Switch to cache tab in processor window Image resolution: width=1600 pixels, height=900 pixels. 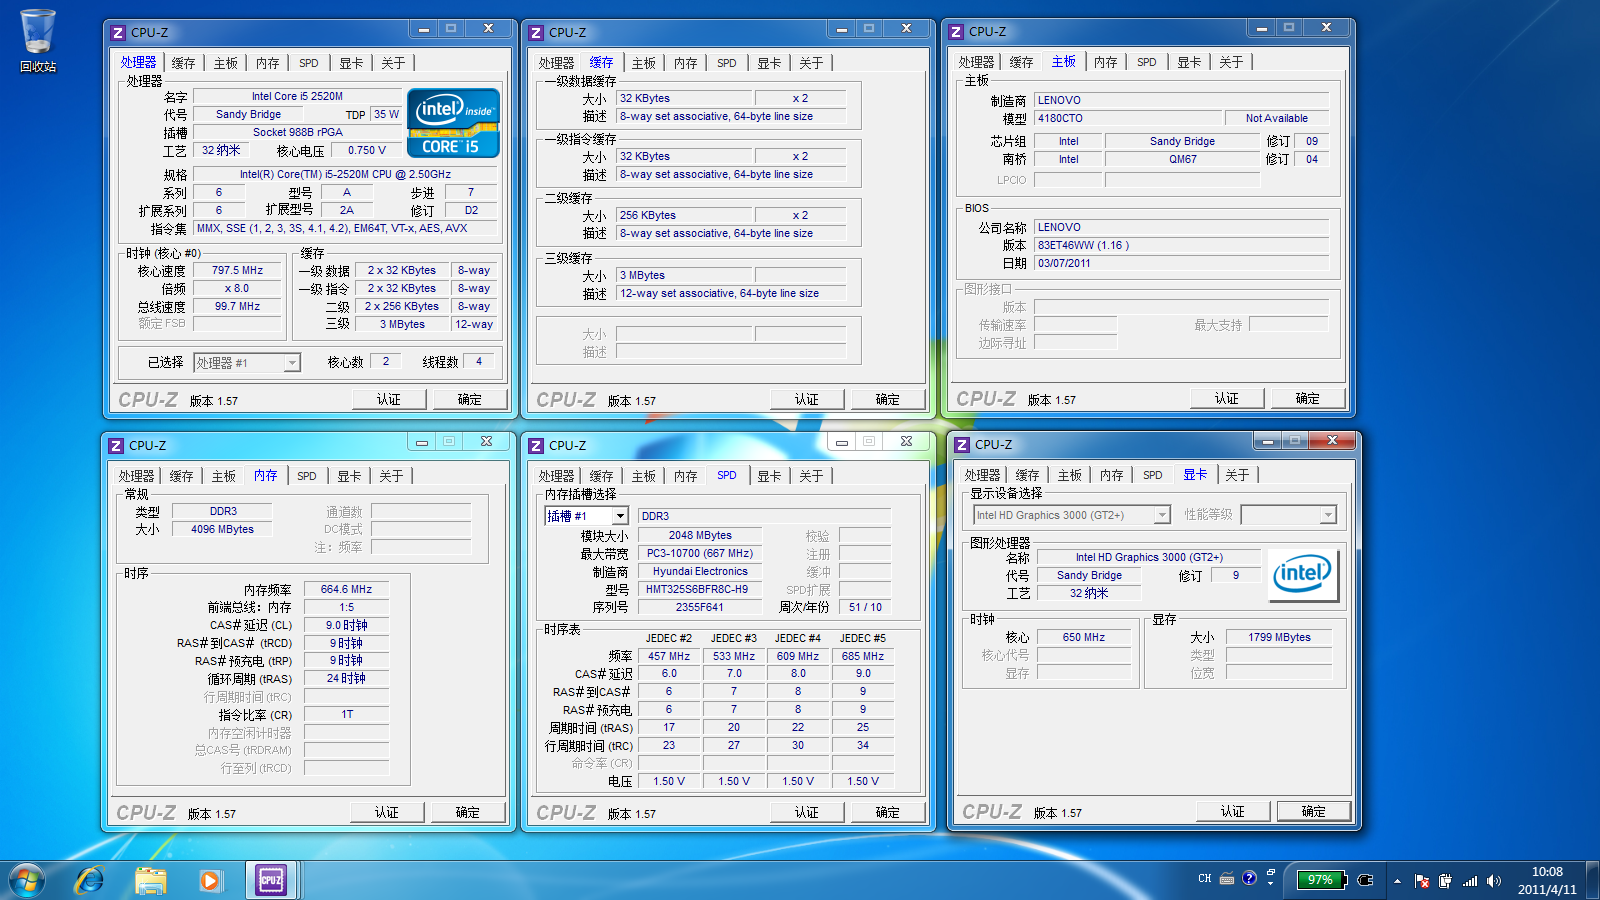[x=183, y=63]
